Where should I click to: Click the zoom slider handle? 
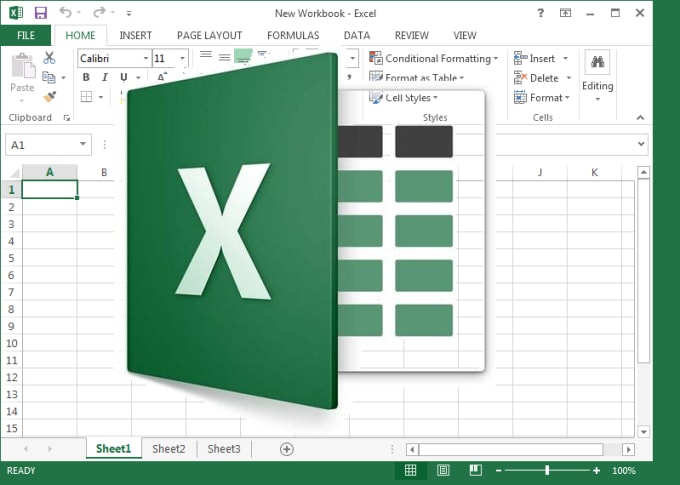[x=547, y=470]
